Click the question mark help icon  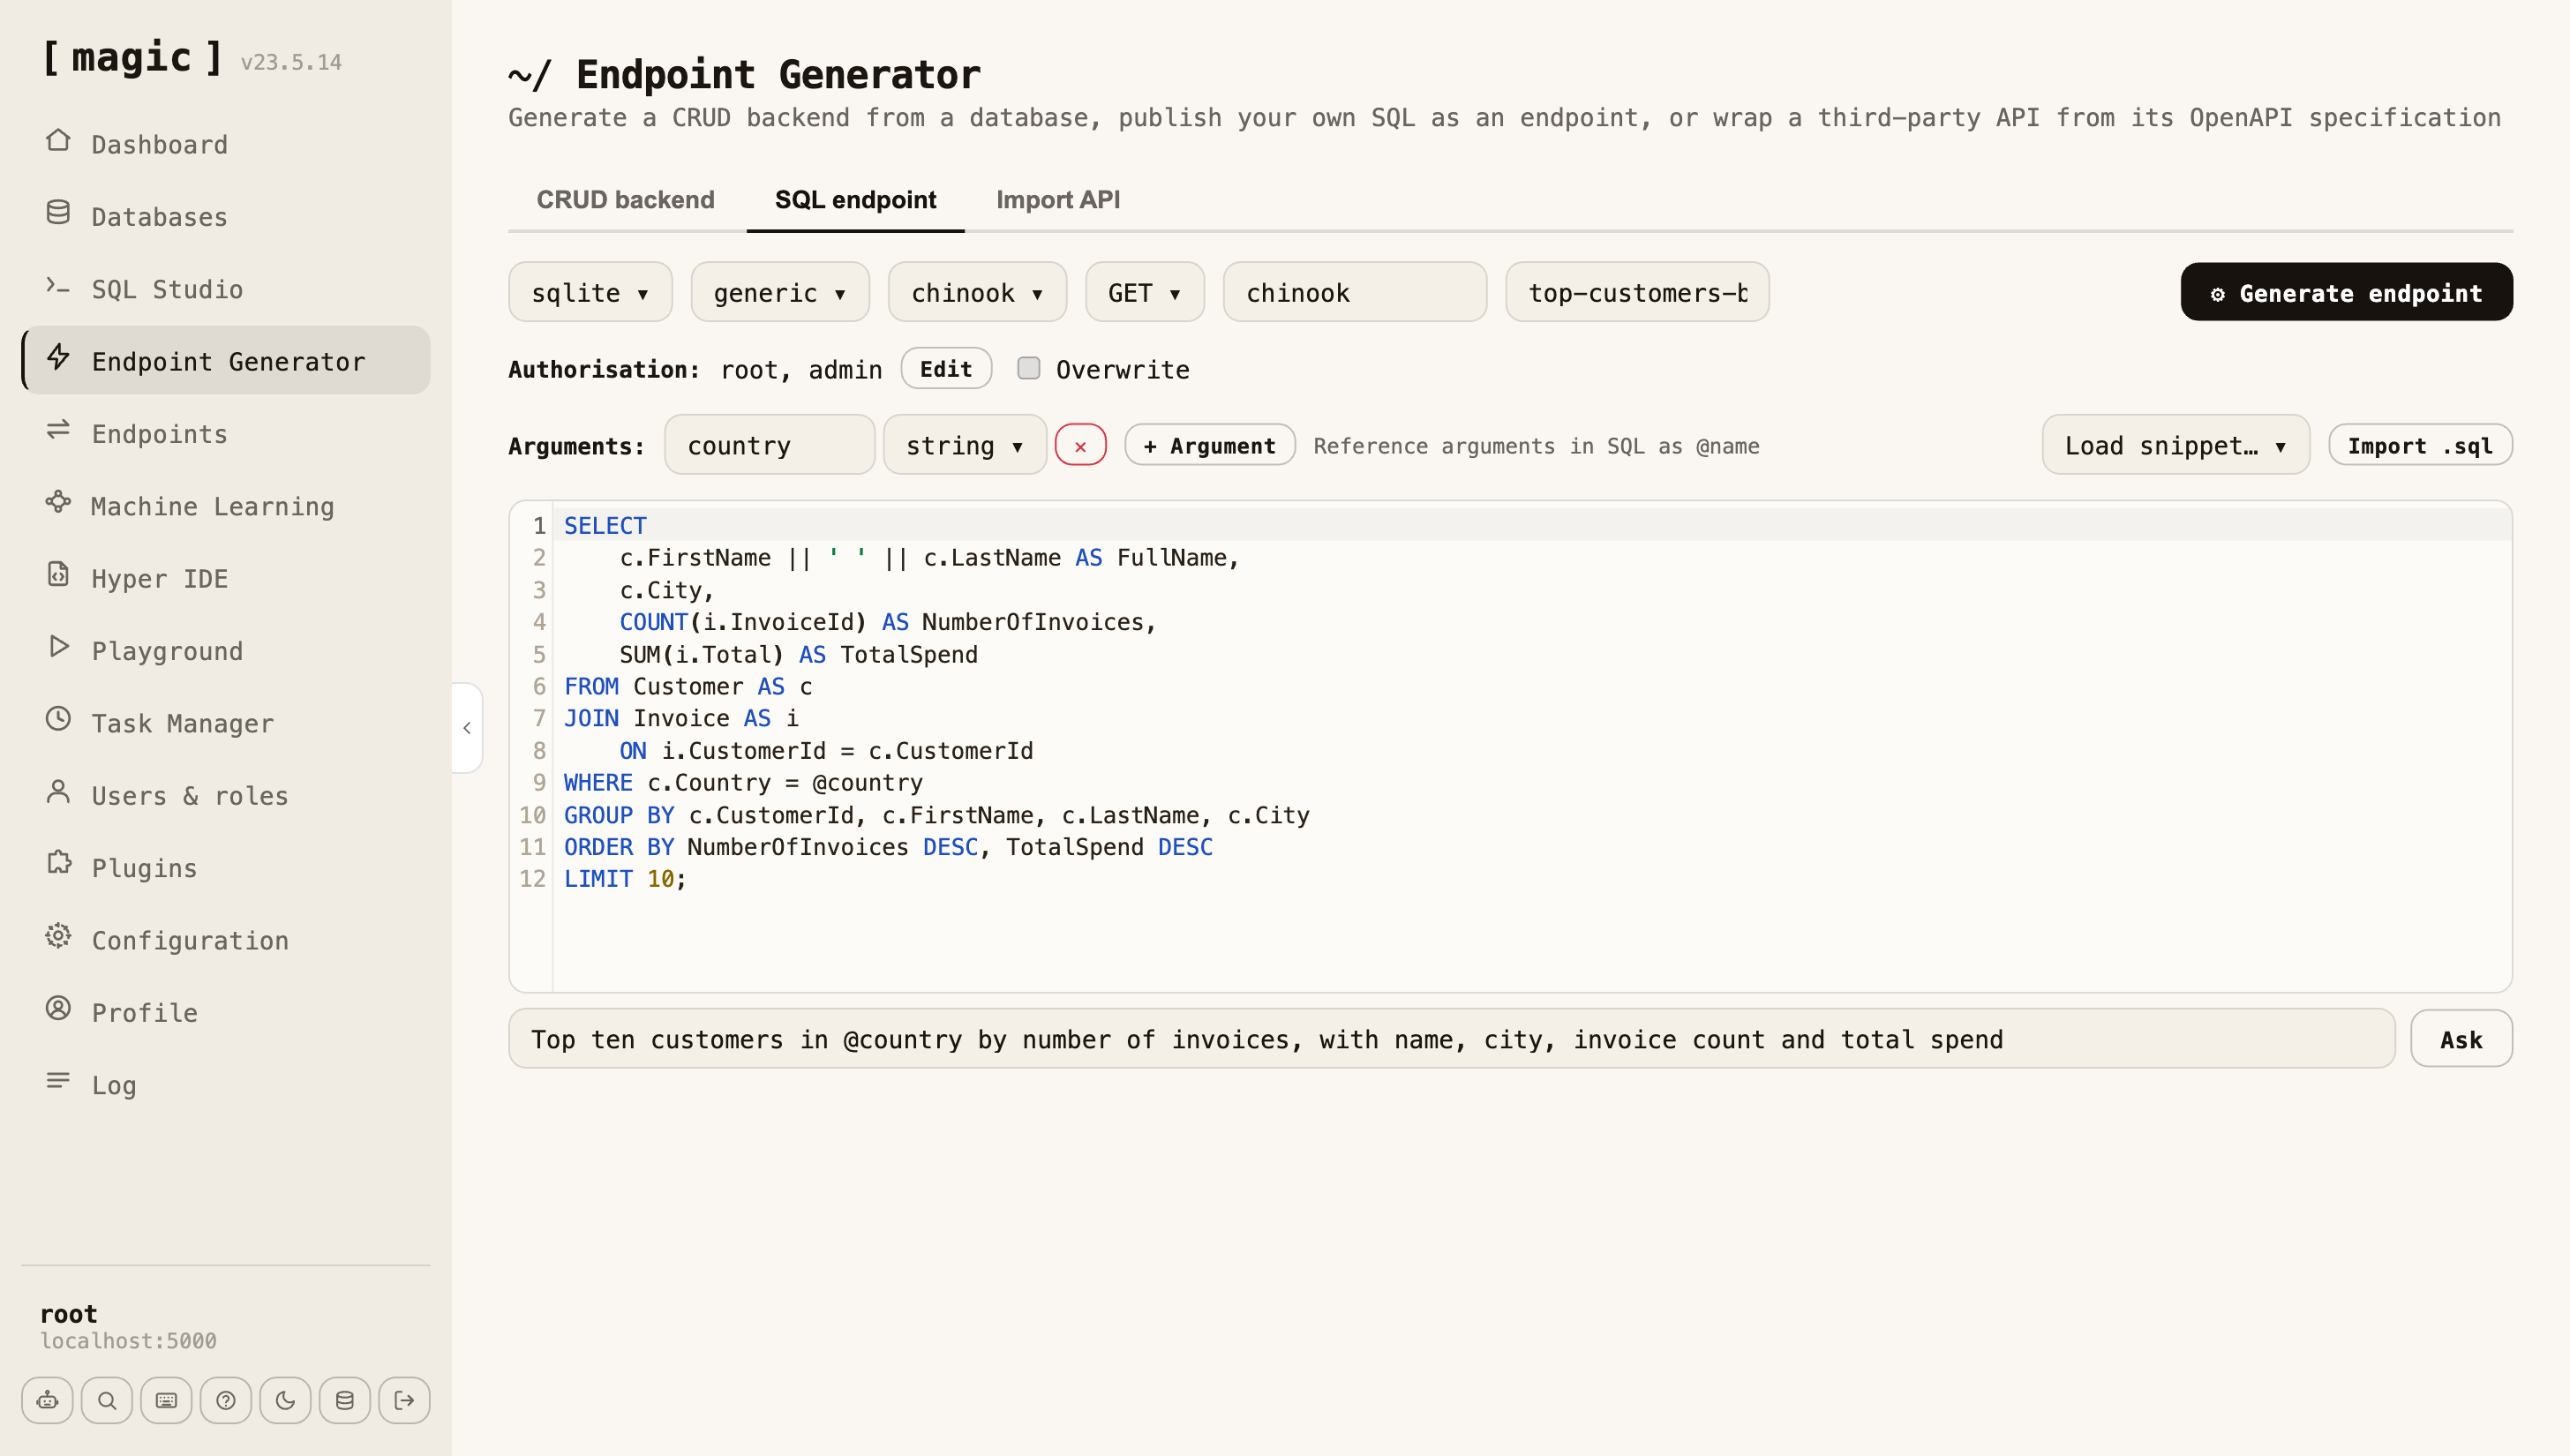tap(226, 1400)
